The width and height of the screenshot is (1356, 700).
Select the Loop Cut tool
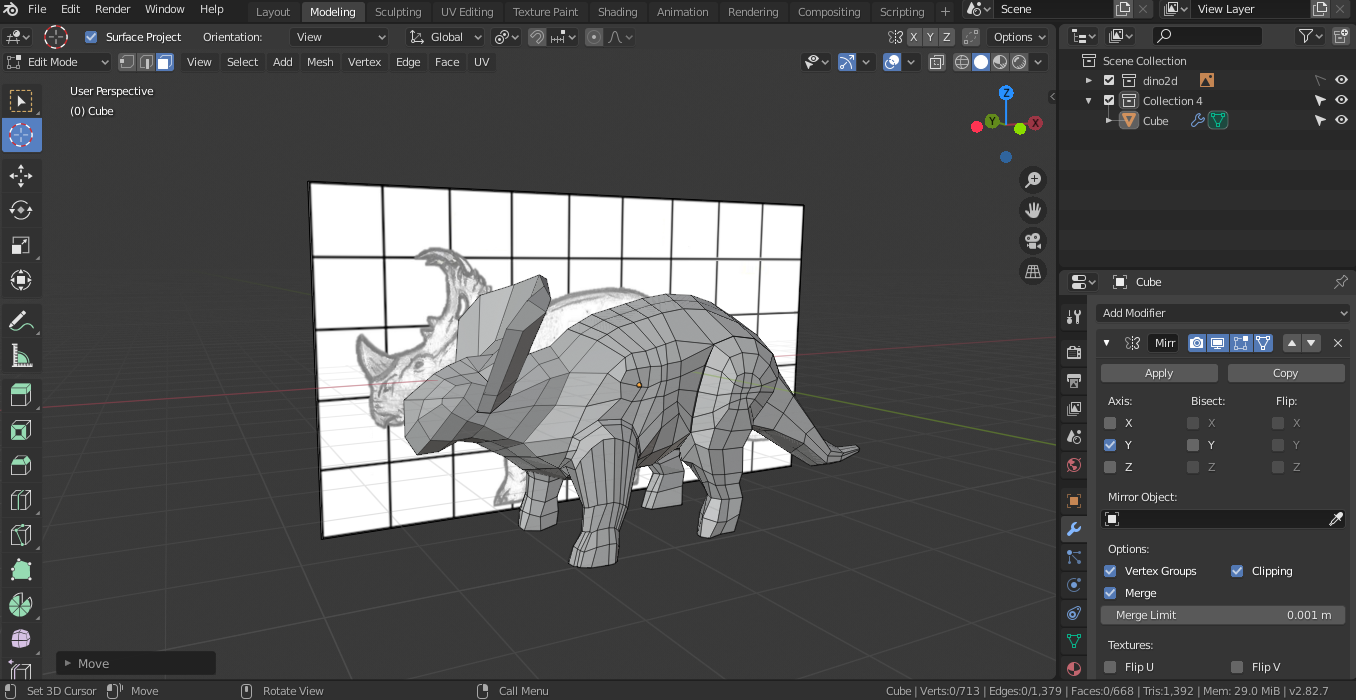coord(21,500)
